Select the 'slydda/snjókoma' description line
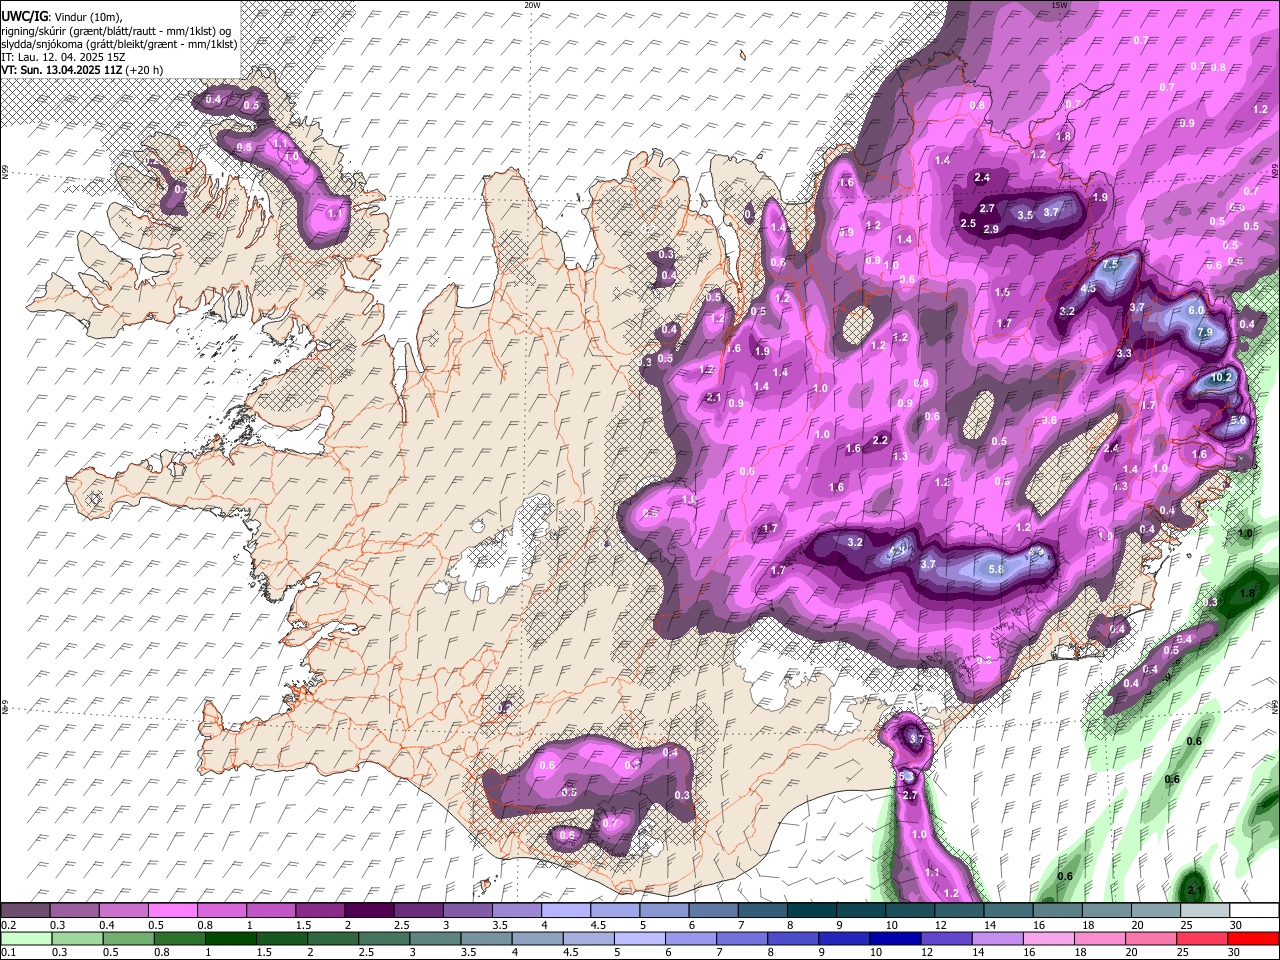Viewport: 1280px width, 960px height. [x=118, y=44]
